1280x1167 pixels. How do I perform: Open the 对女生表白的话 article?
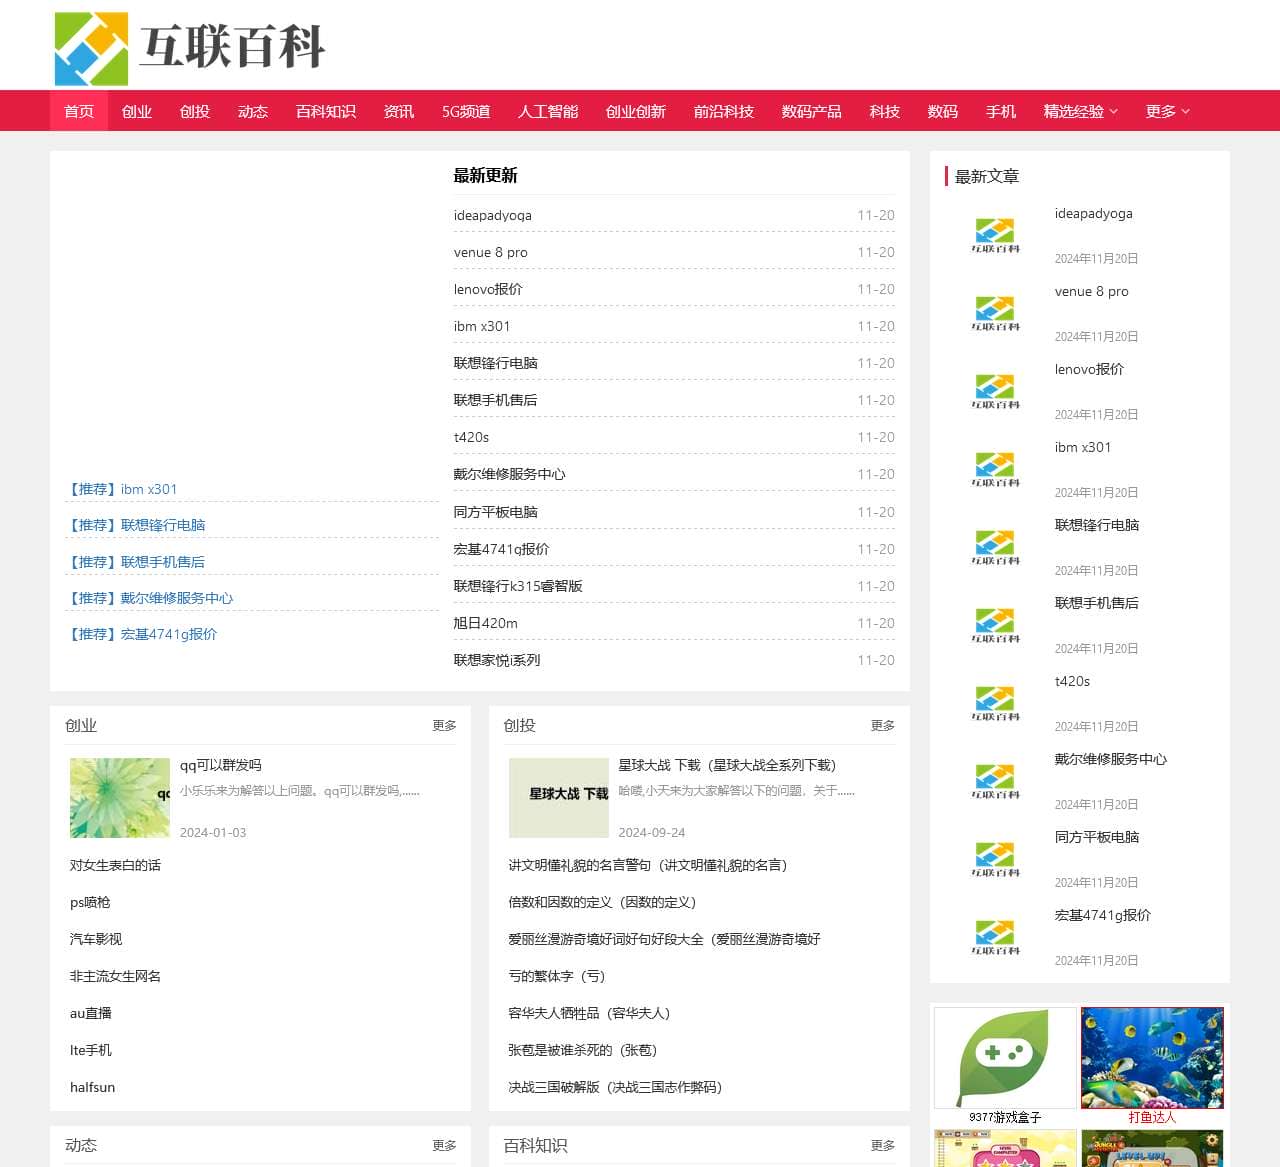pos(115,865)
